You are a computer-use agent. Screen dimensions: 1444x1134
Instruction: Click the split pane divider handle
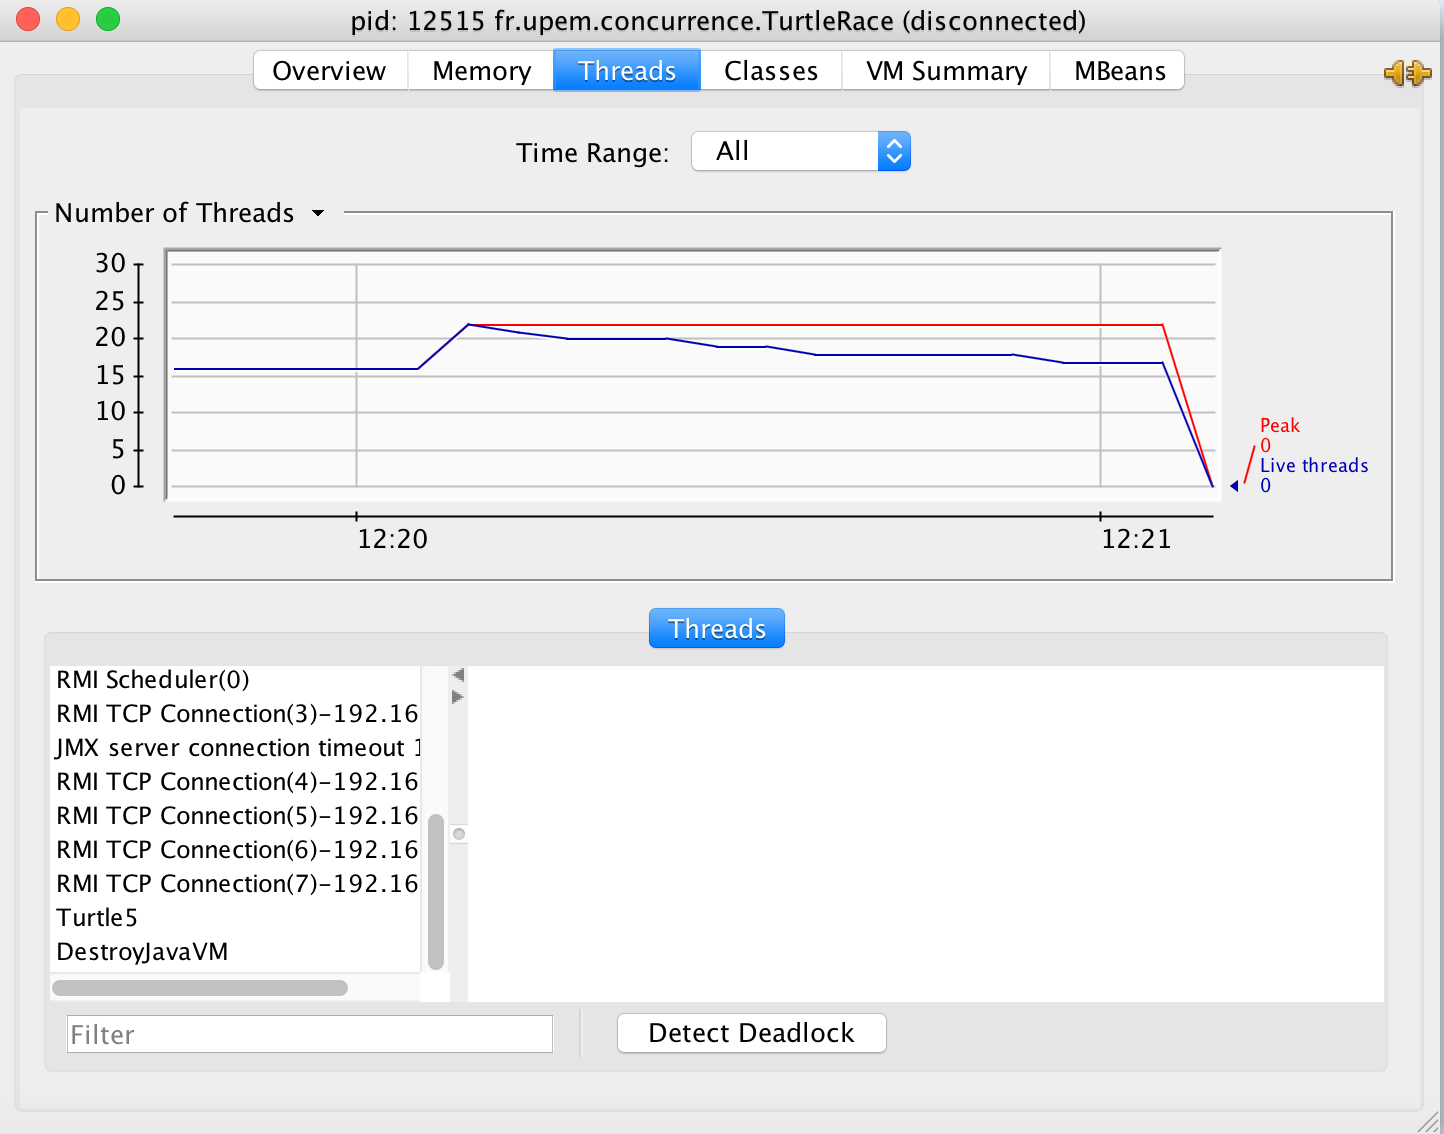click(459, 834)
